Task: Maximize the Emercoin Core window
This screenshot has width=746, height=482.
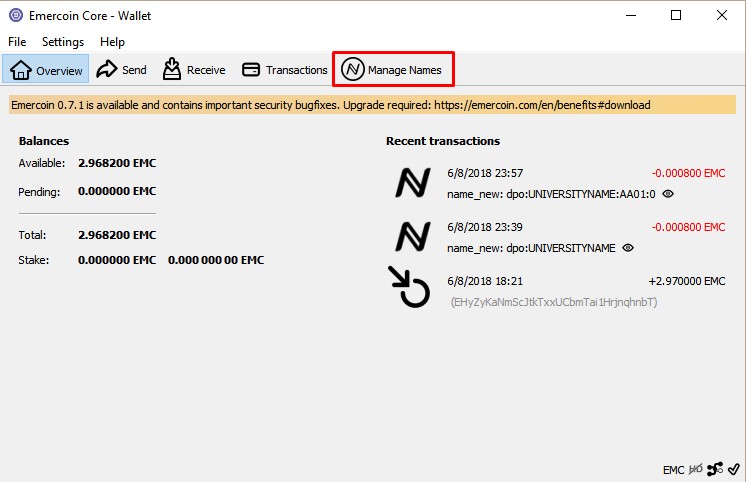Action: pos(676,15)
